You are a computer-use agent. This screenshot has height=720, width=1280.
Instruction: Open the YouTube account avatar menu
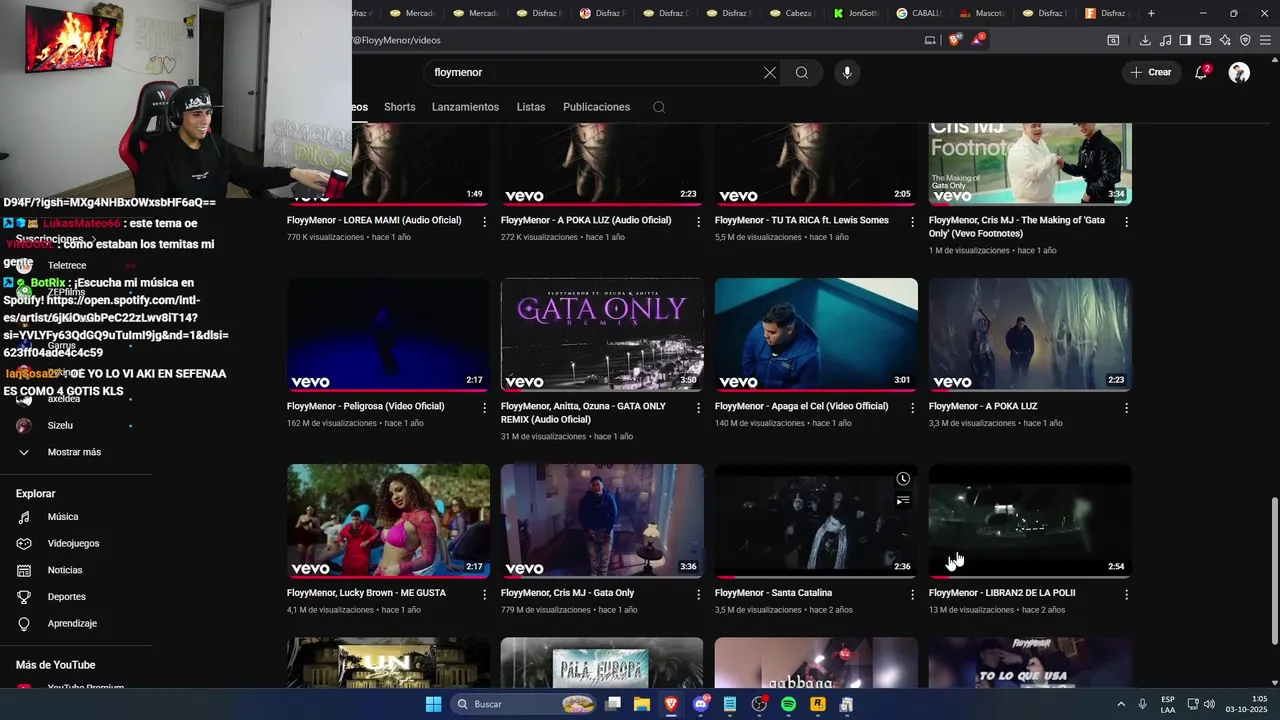click(1239, 72)
